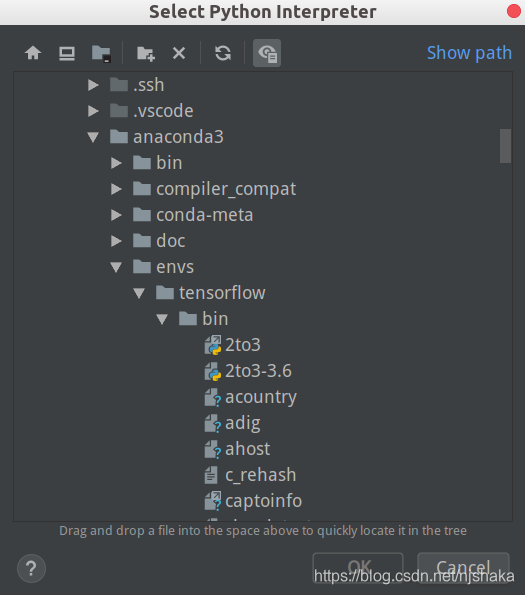
Task: Jump to the desktop directory icon
Action: [x=67, y=54]
